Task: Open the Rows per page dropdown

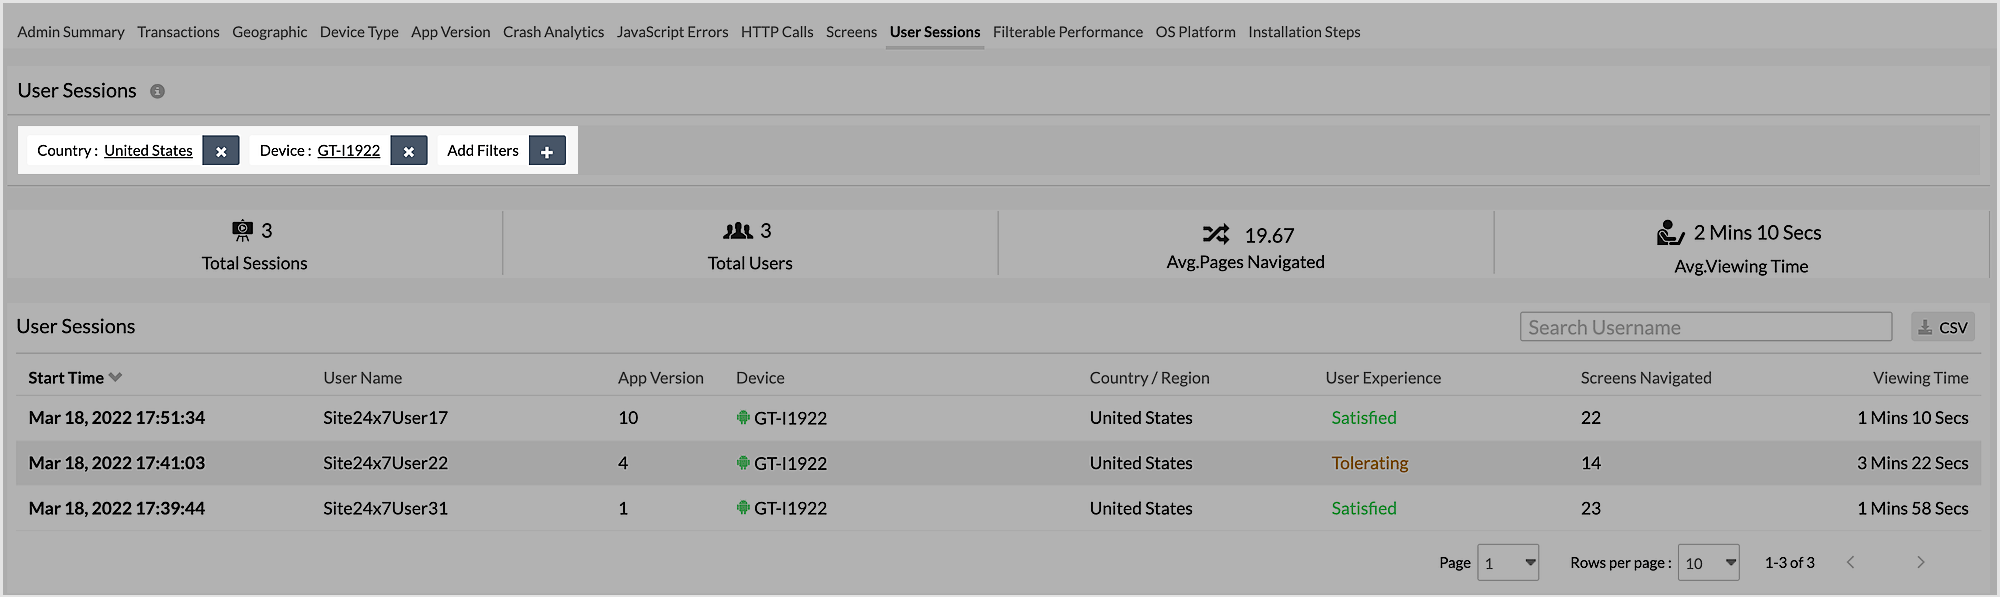Action: point(1708,563)
